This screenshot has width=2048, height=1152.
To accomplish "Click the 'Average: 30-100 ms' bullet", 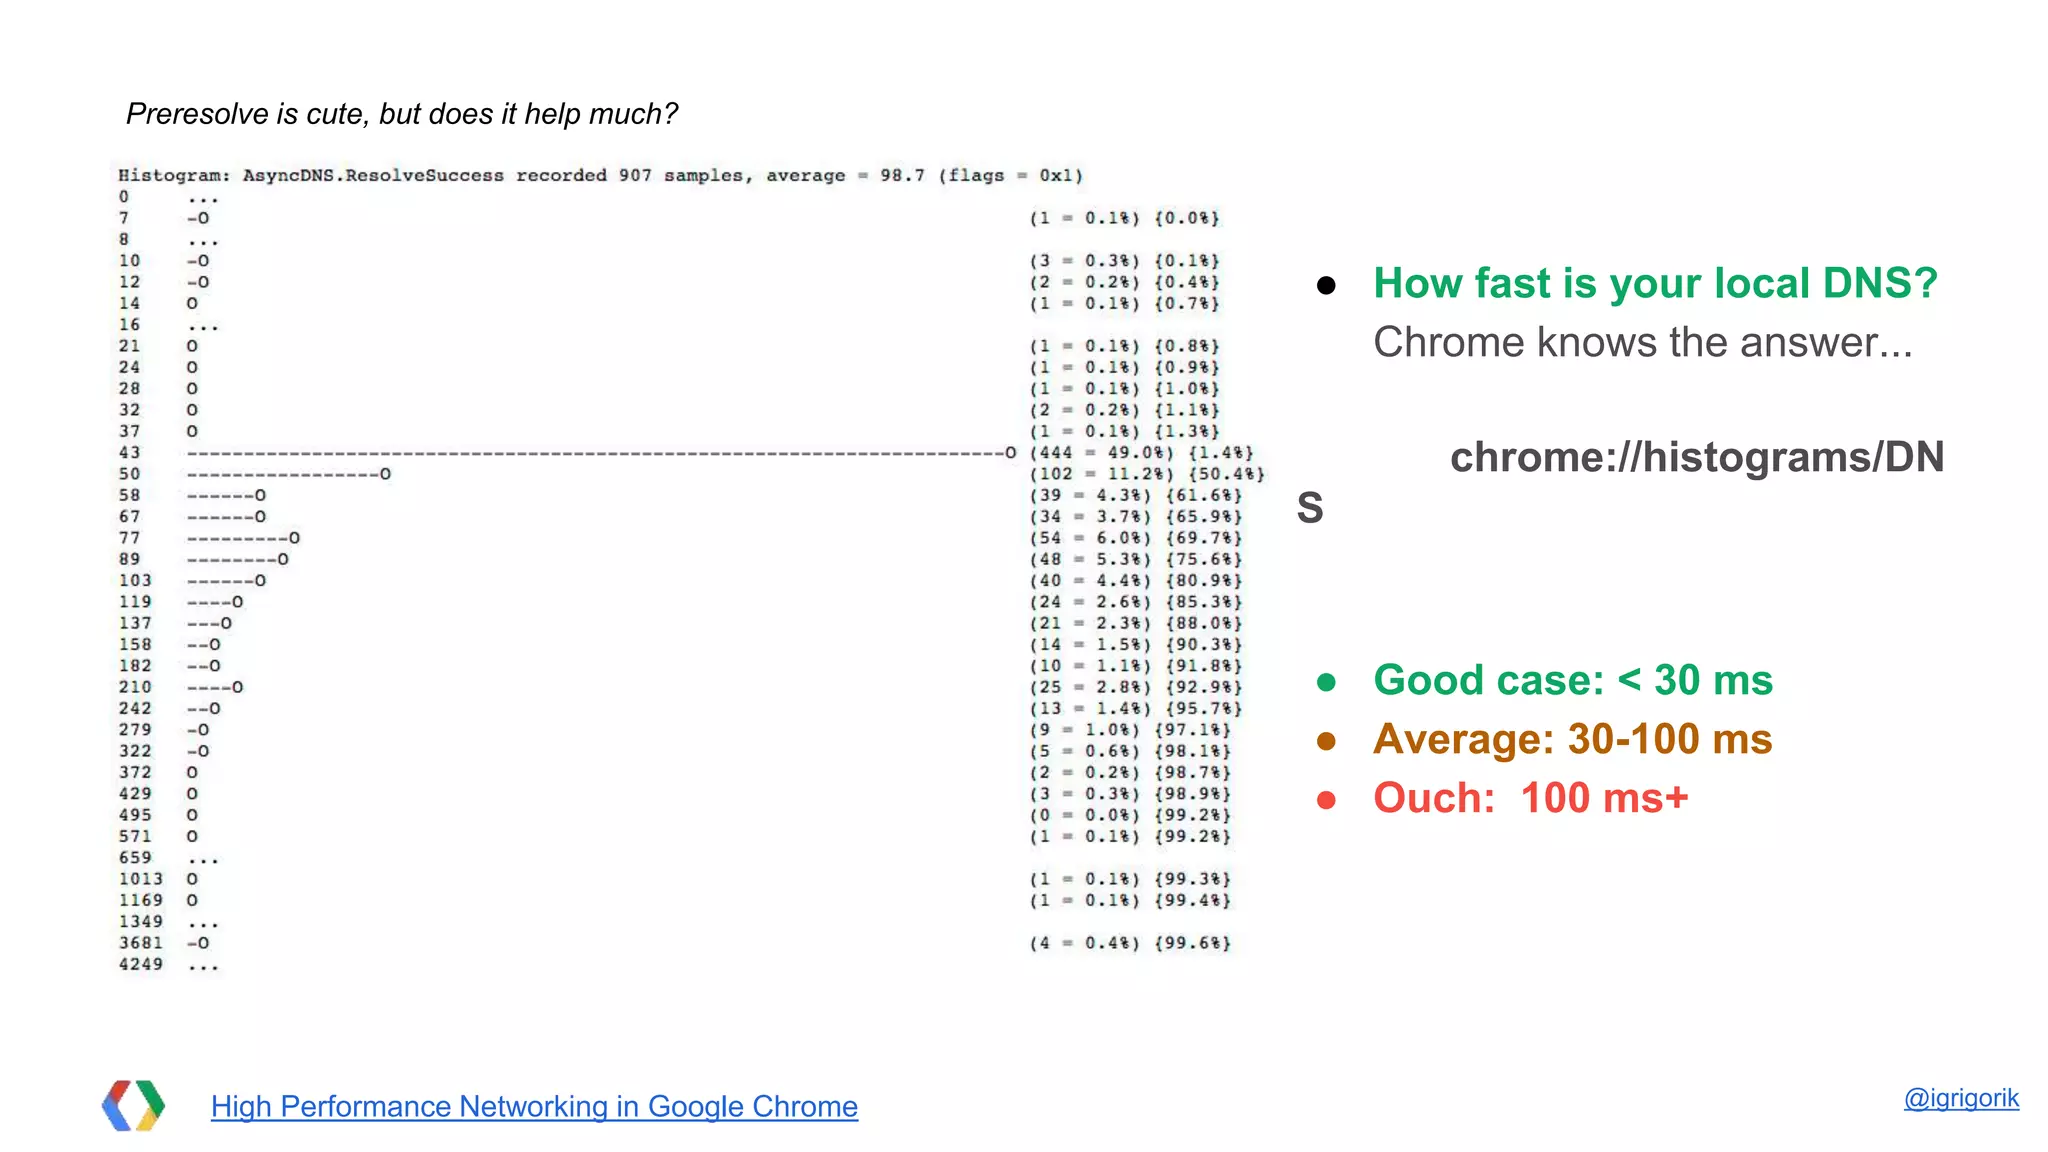I will click(x=1572, y=739).
